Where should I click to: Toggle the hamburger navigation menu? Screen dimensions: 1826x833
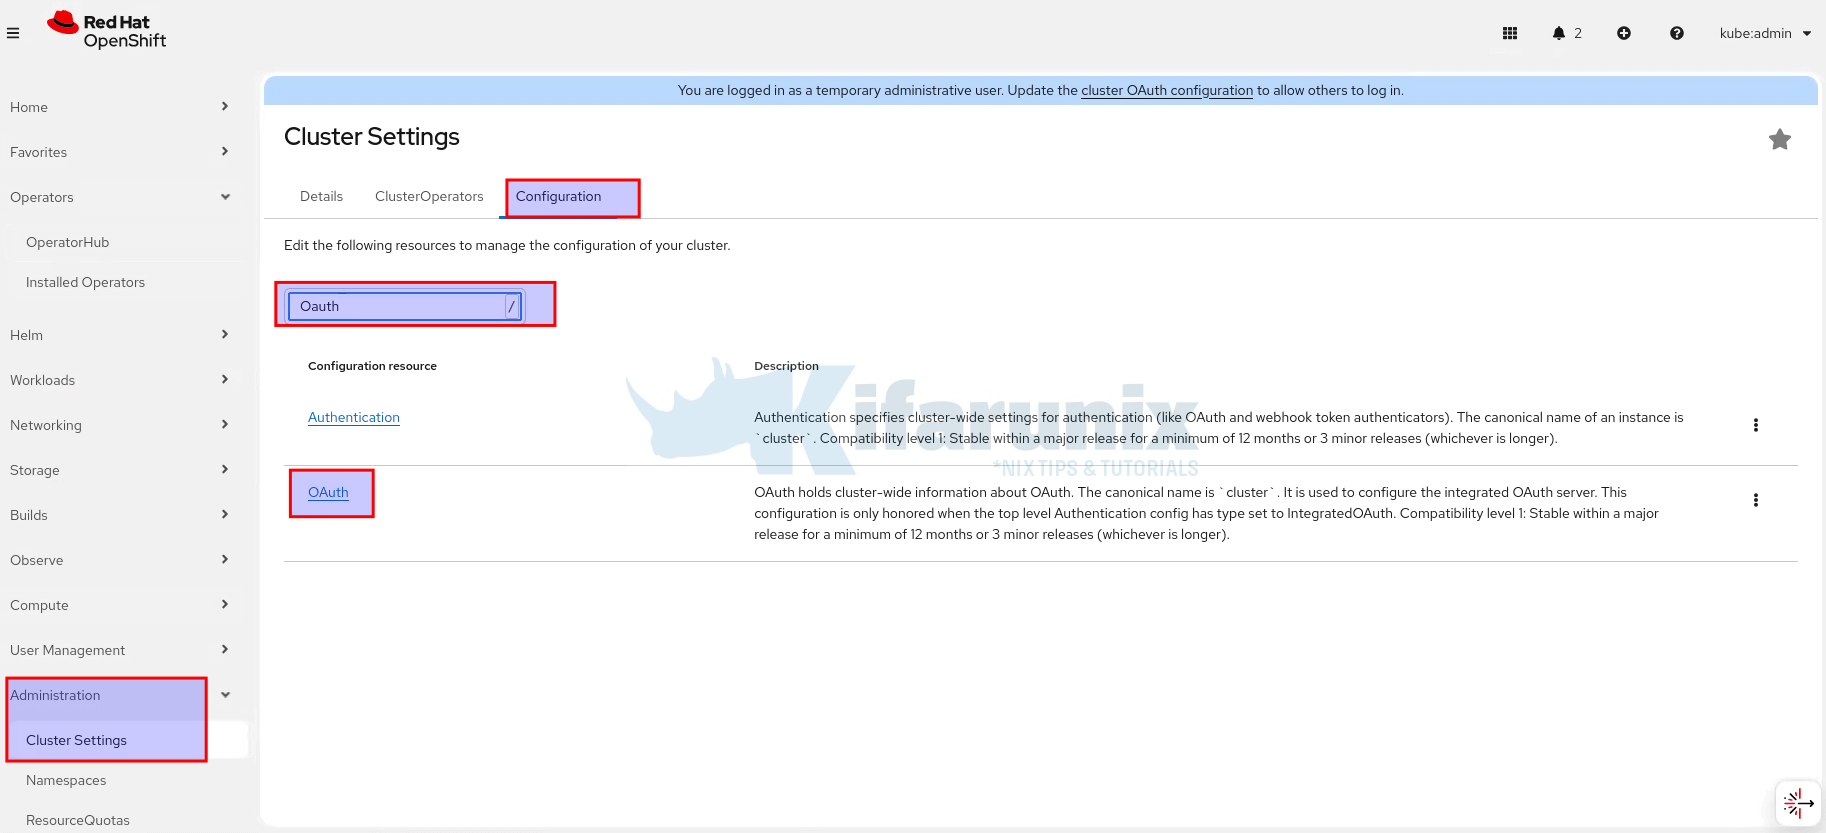tap(13, 33)
